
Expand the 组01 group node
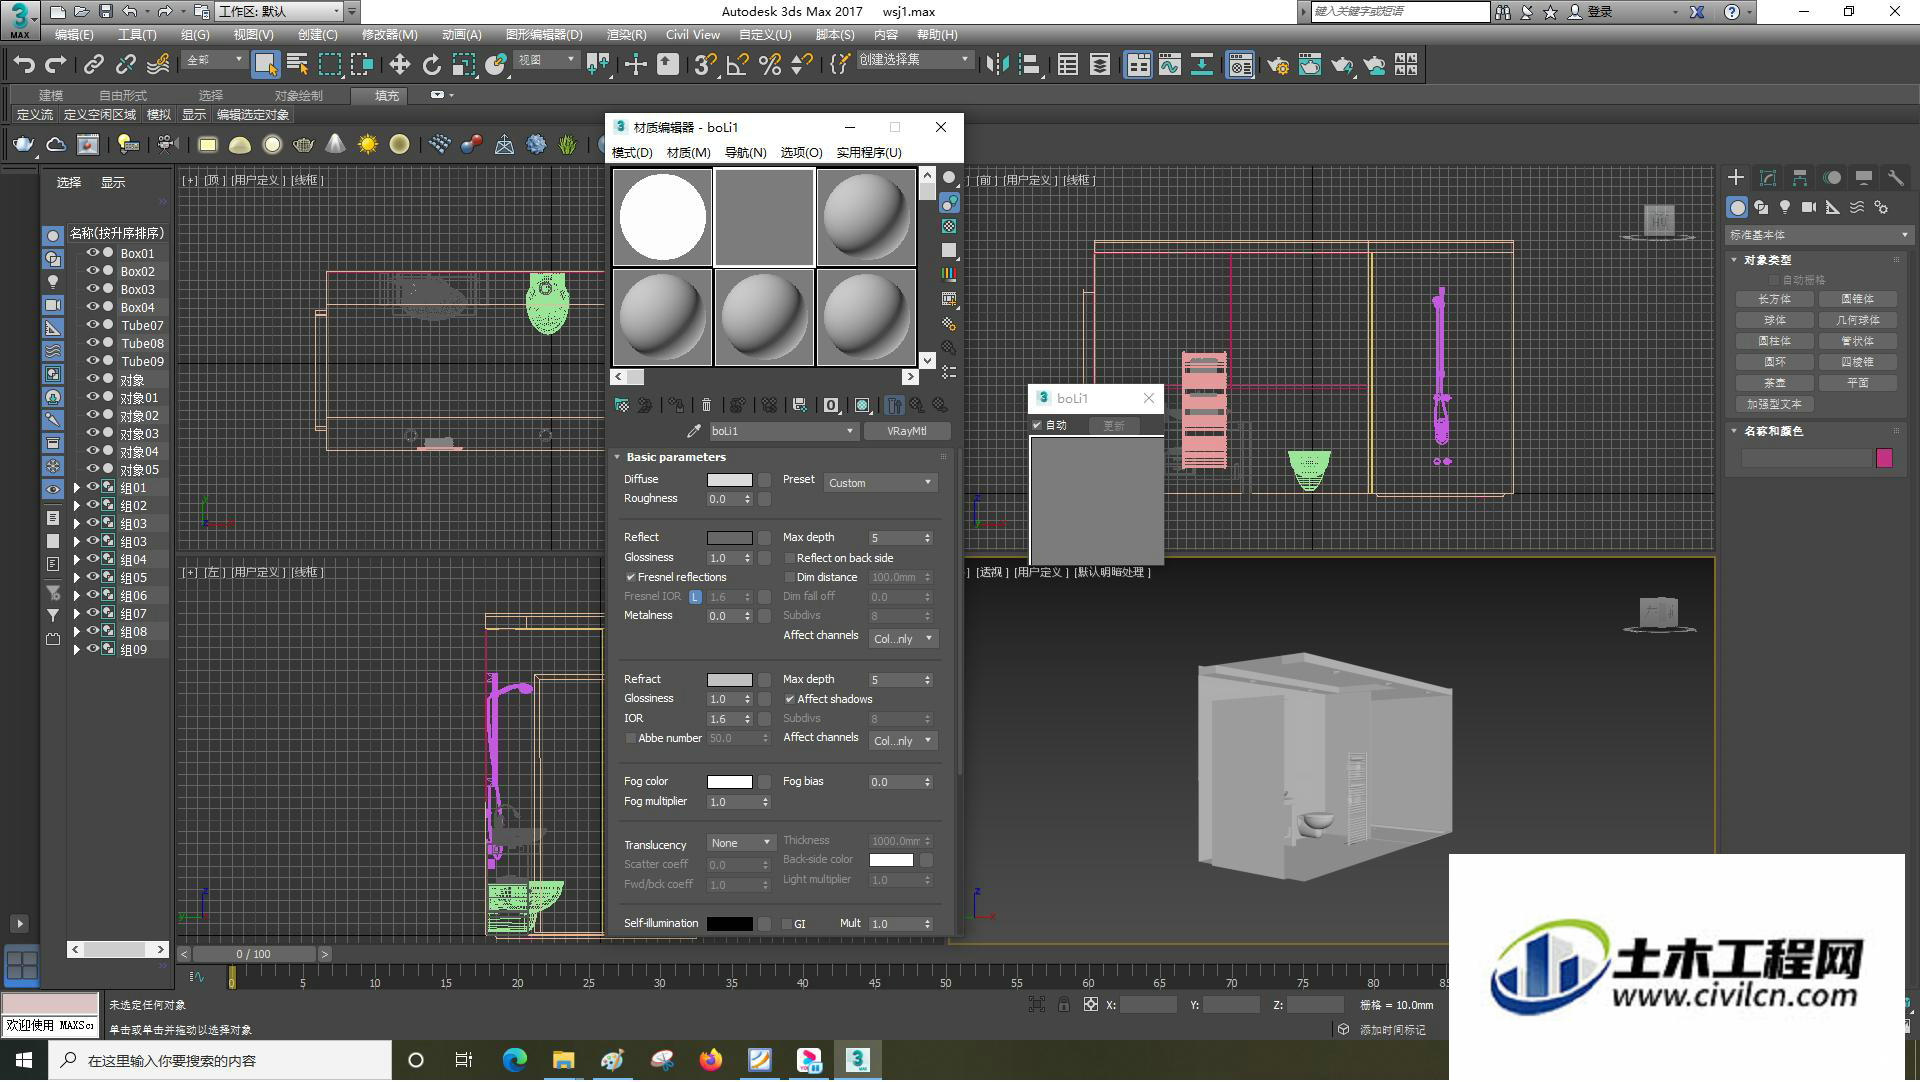click(77, 488)
